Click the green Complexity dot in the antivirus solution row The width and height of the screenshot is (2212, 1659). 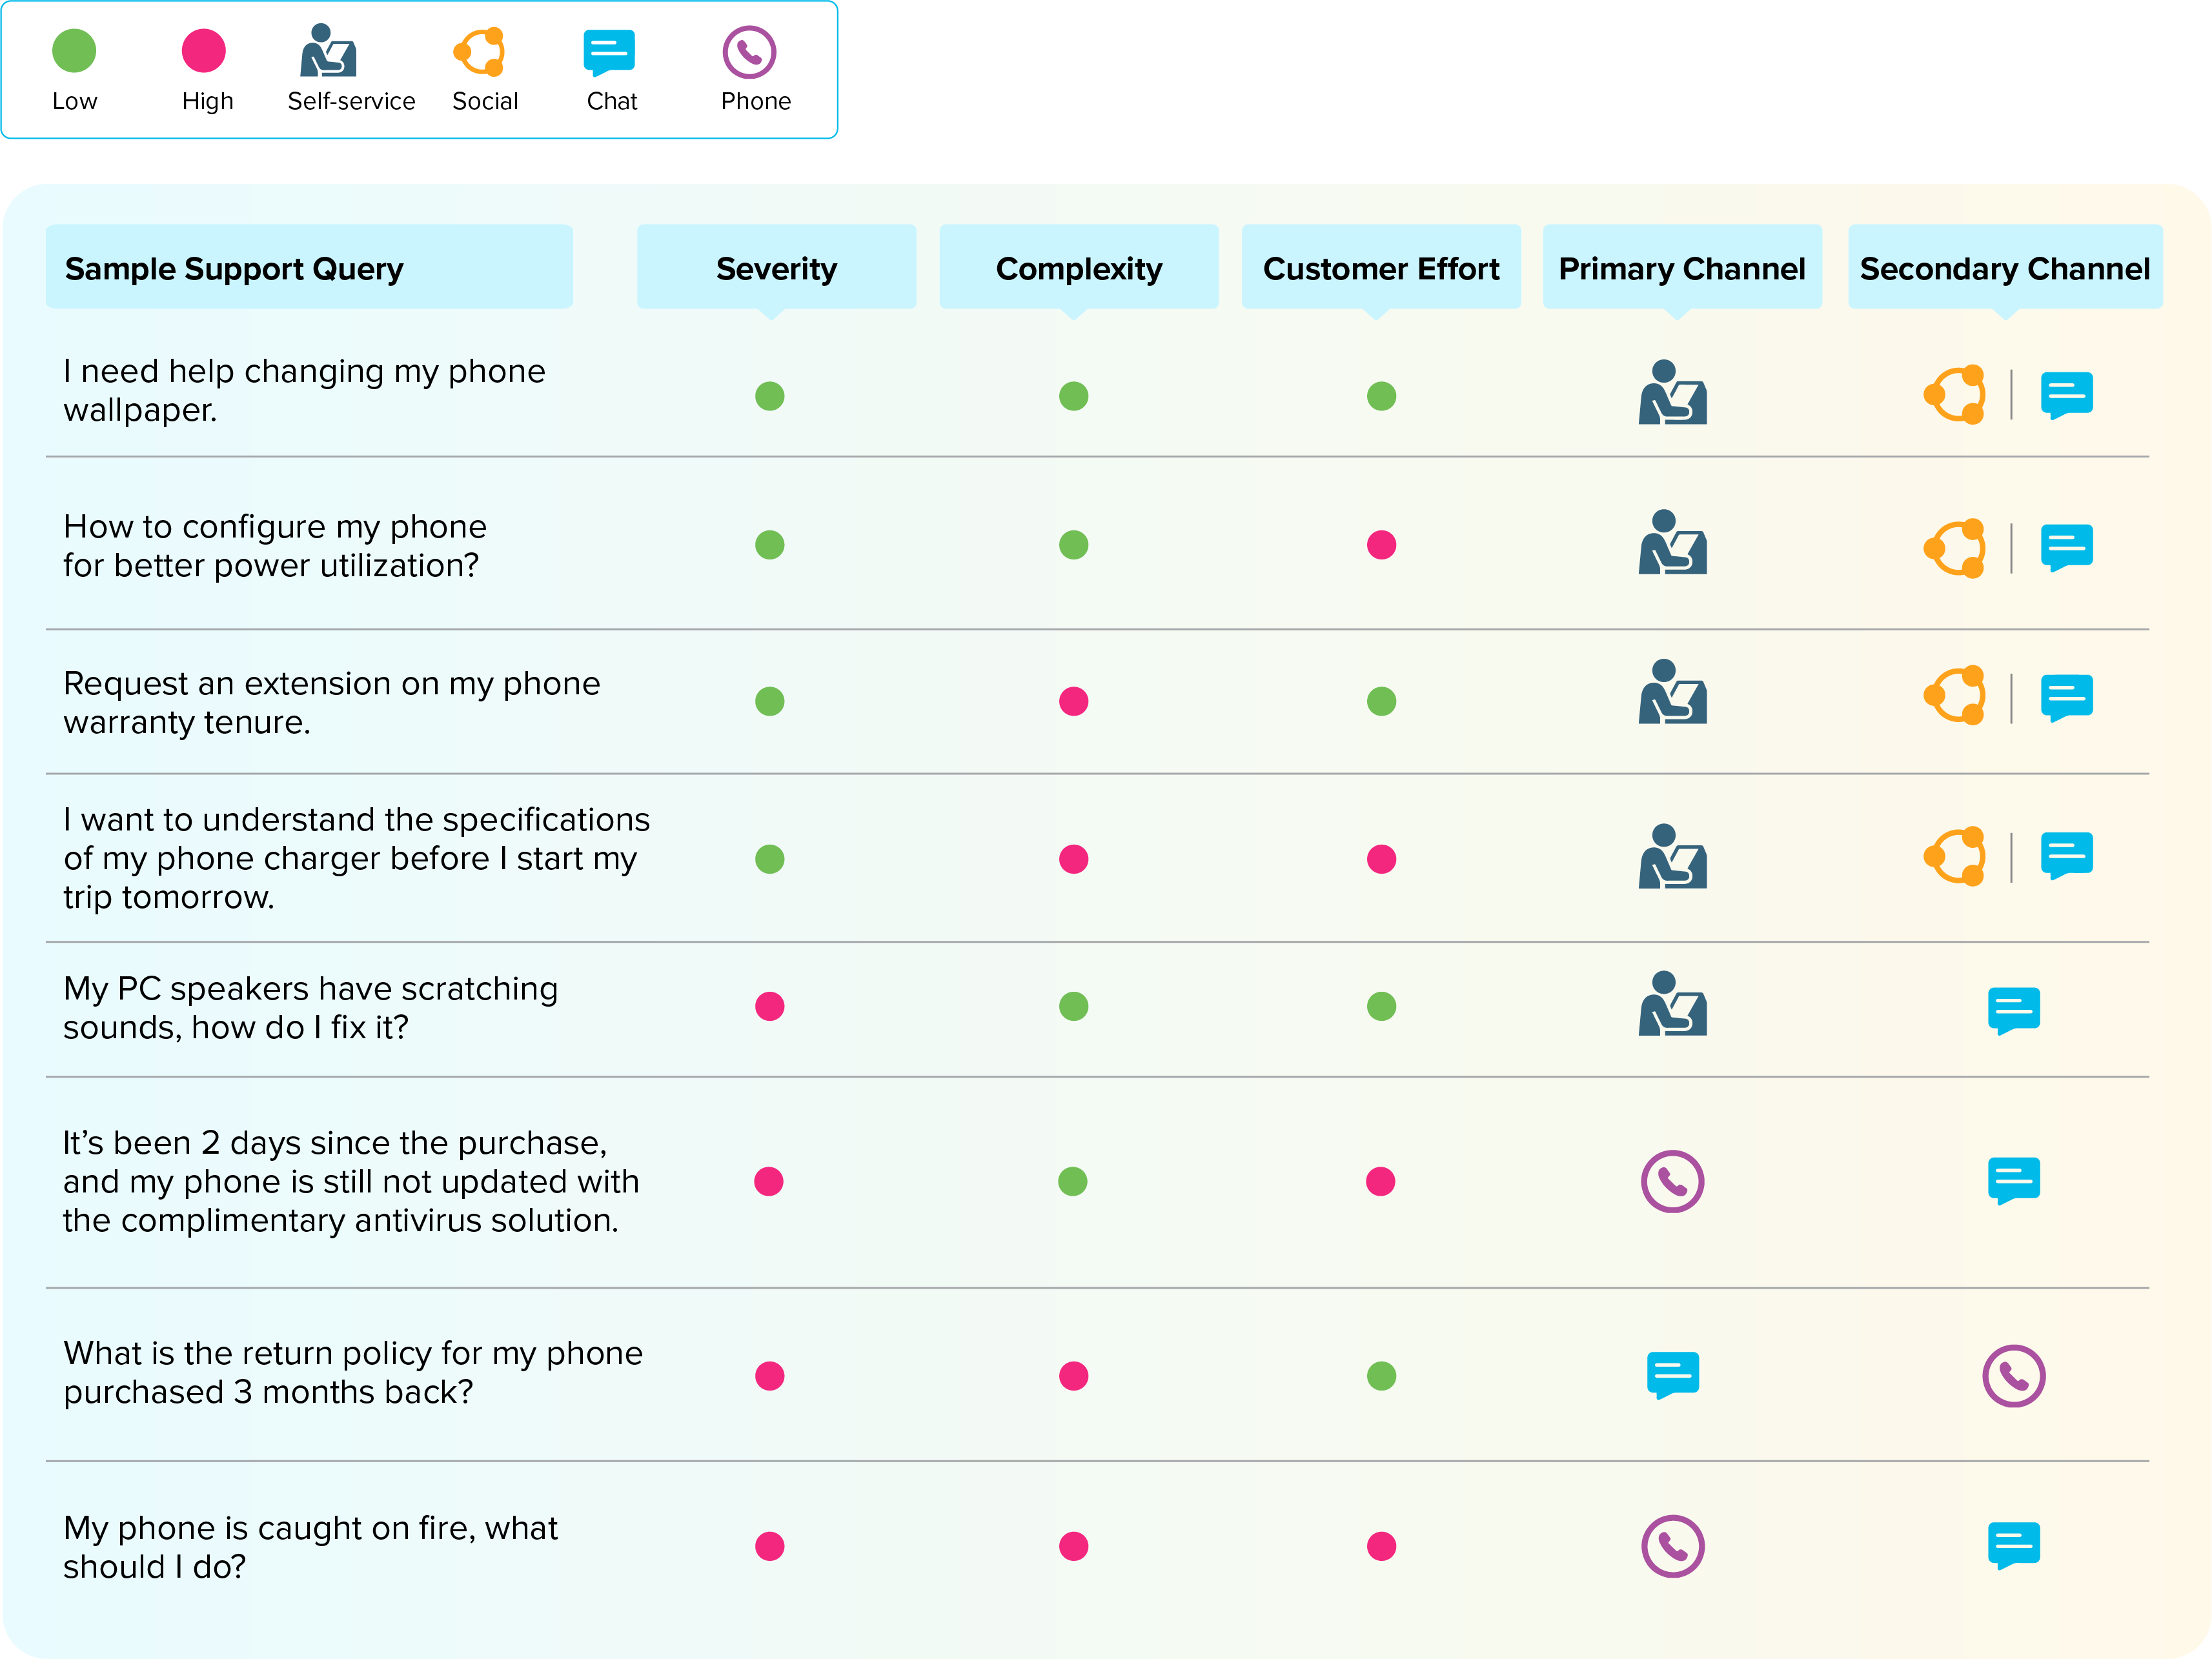(1073, 1181)
